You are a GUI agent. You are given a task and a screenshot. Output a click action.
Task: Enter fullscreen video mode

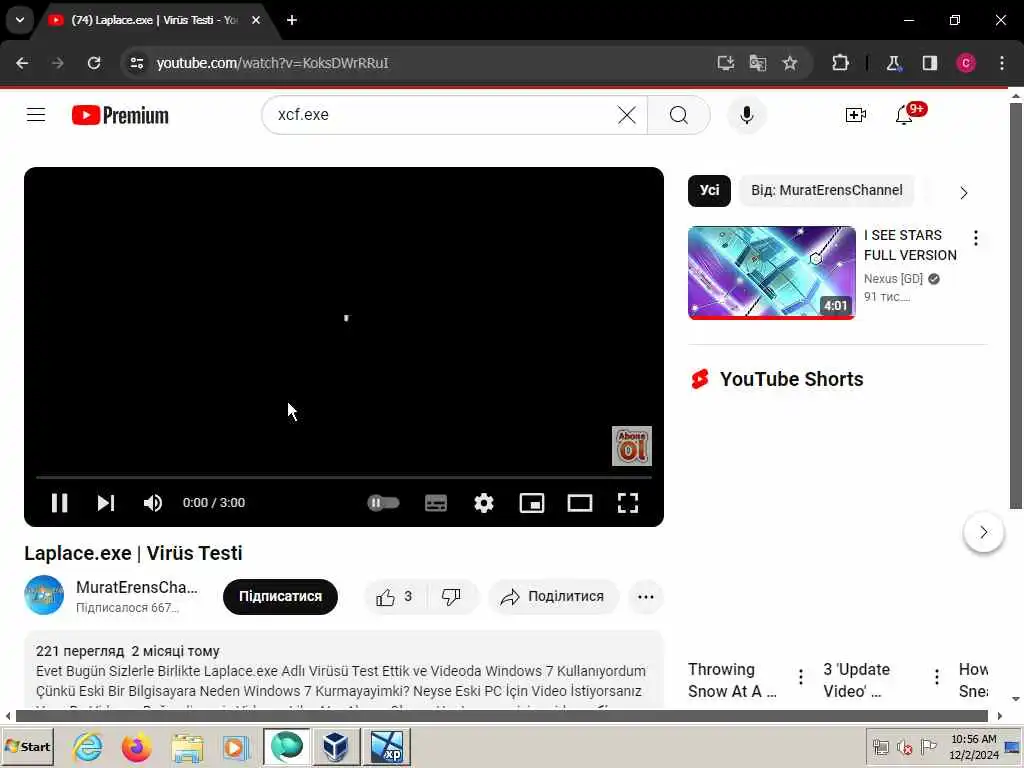click(x=628, y=503)
